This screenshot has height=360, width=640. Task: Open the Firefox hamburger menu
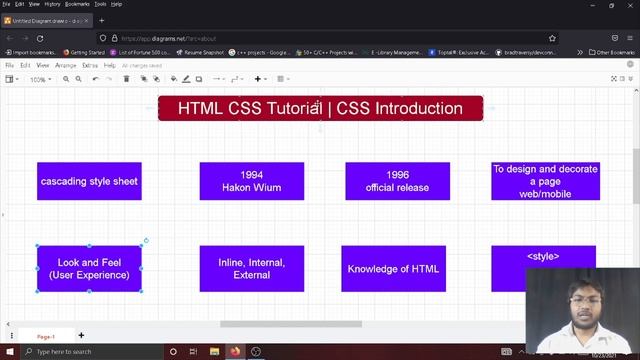[630, 38]
